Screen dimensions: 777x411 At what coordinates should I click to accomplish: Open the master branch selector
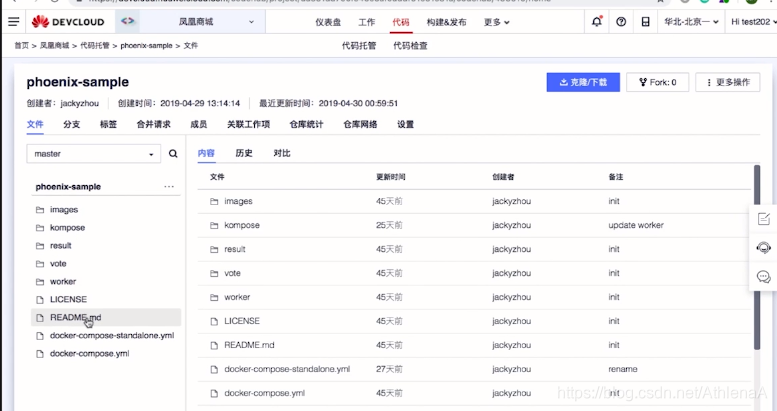[94, 154]
